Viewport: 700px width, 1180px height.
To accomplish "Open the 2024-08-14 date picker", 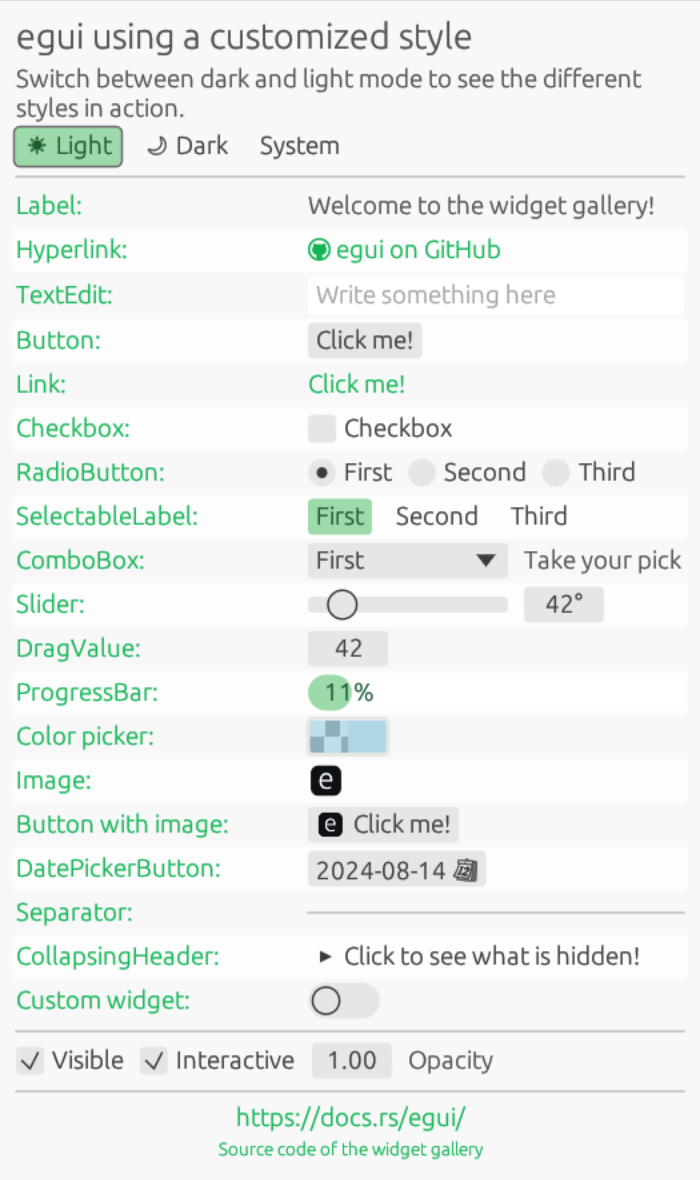I will click(x=397, y=869).
